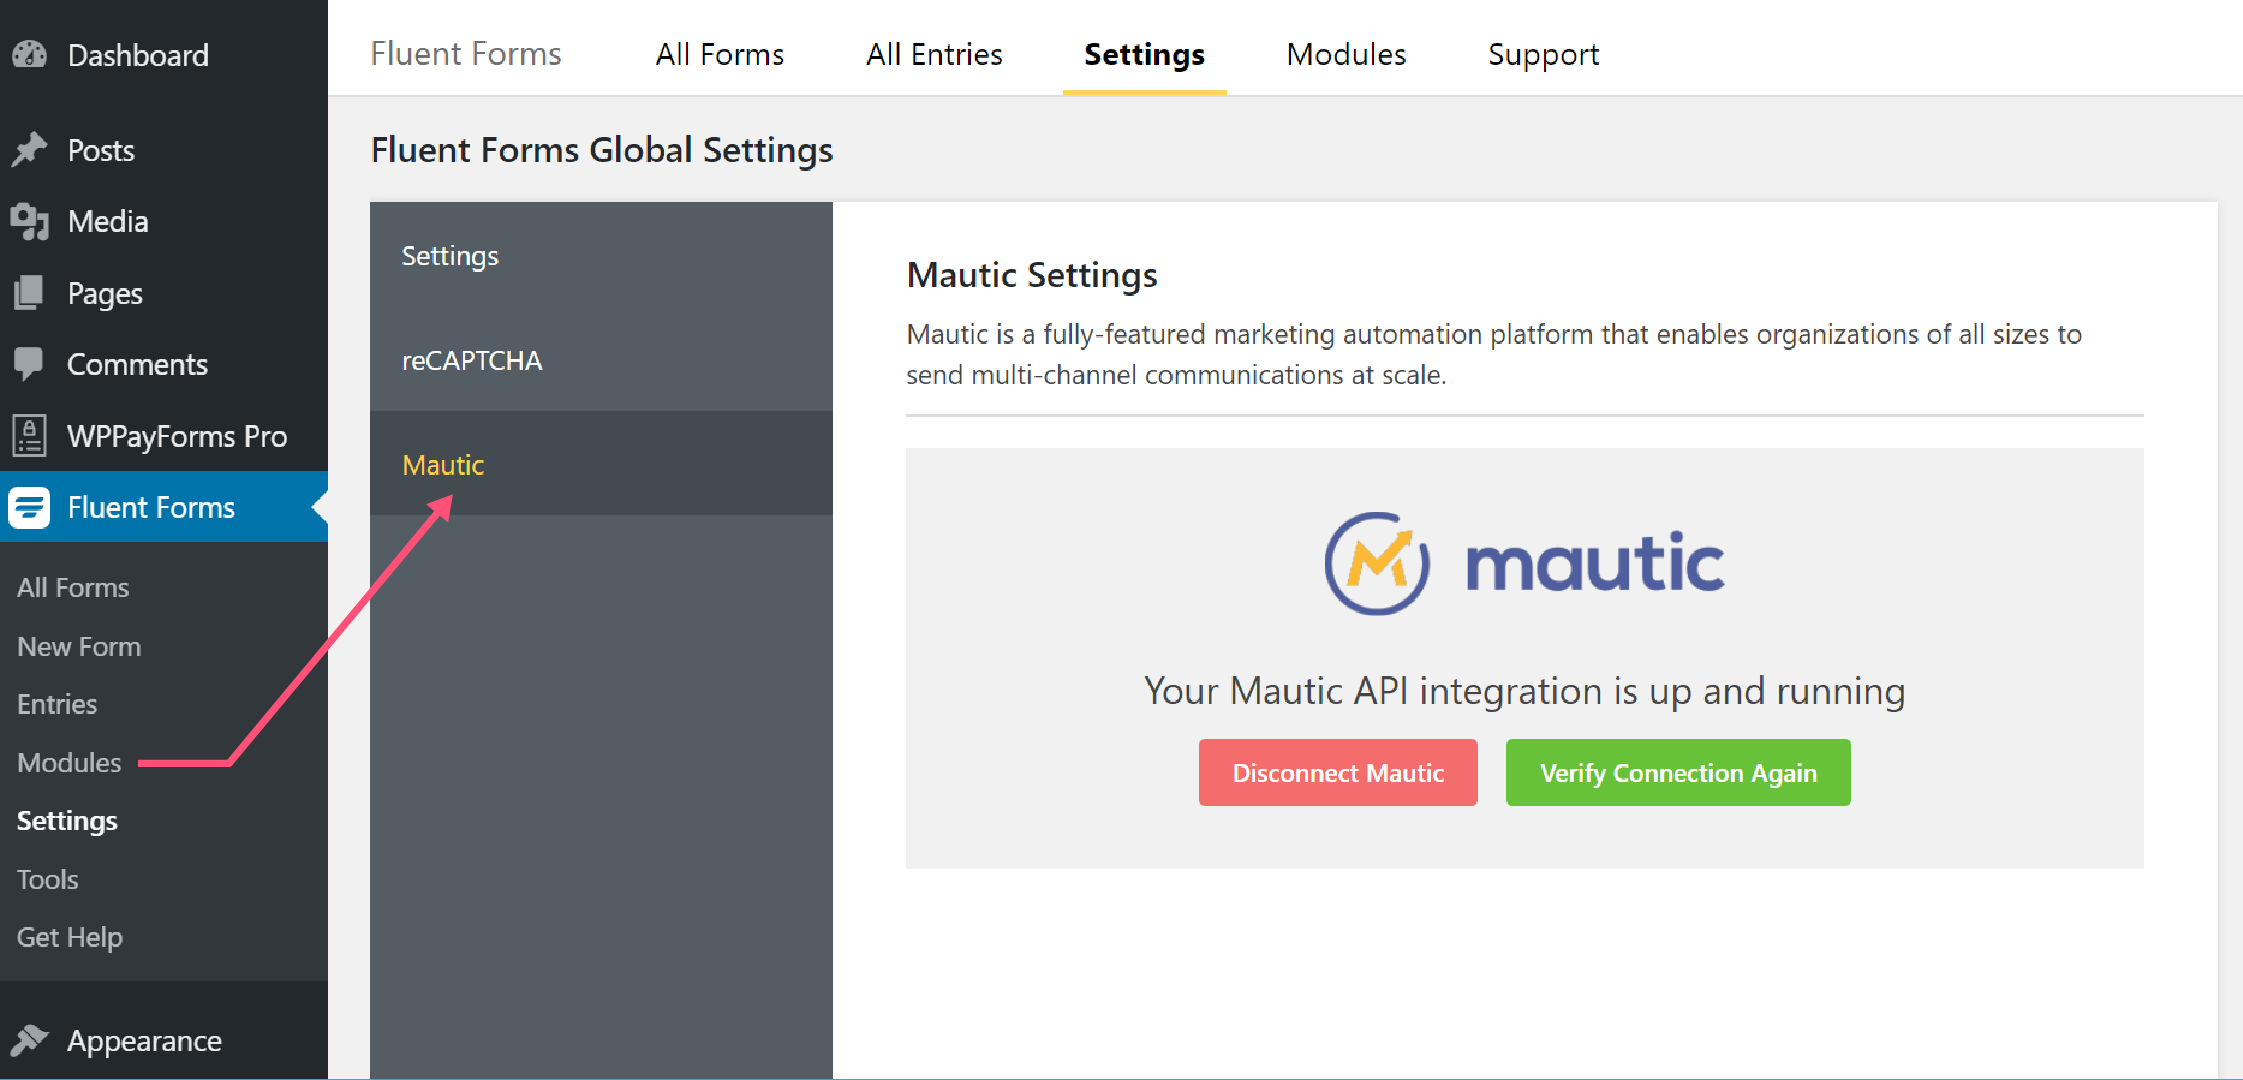Image resolution: width=2243 pixels, height=1080 pixels.
Task: Click the Dashboard gauge icon
Action: pos(30,54)
